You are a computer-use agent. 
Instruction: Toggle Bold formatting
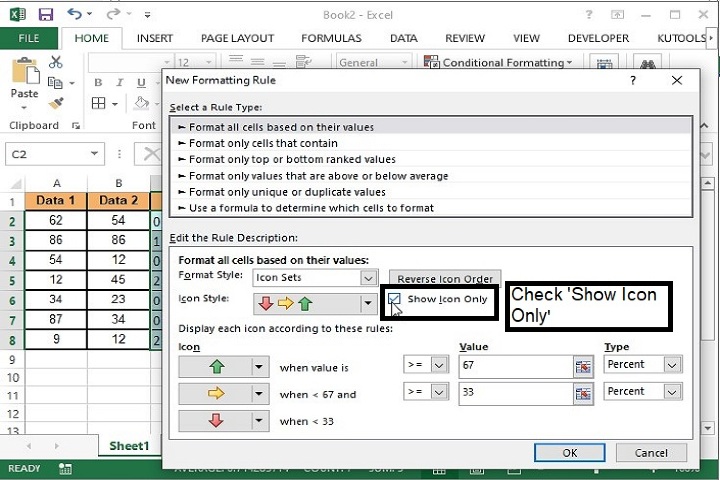(98, 83)
